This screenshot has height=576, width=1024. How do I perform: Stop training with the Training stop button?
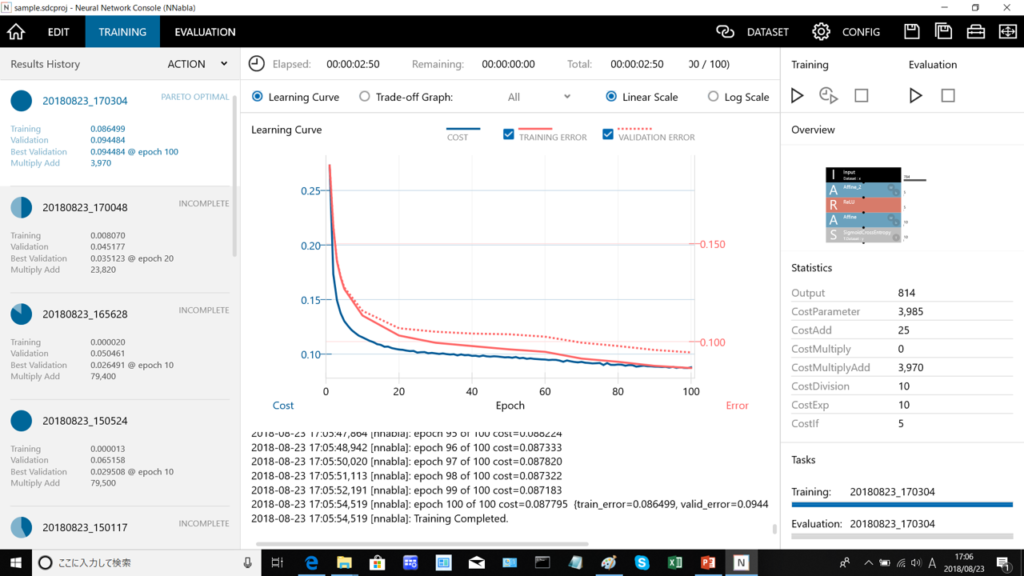point(861,95)
